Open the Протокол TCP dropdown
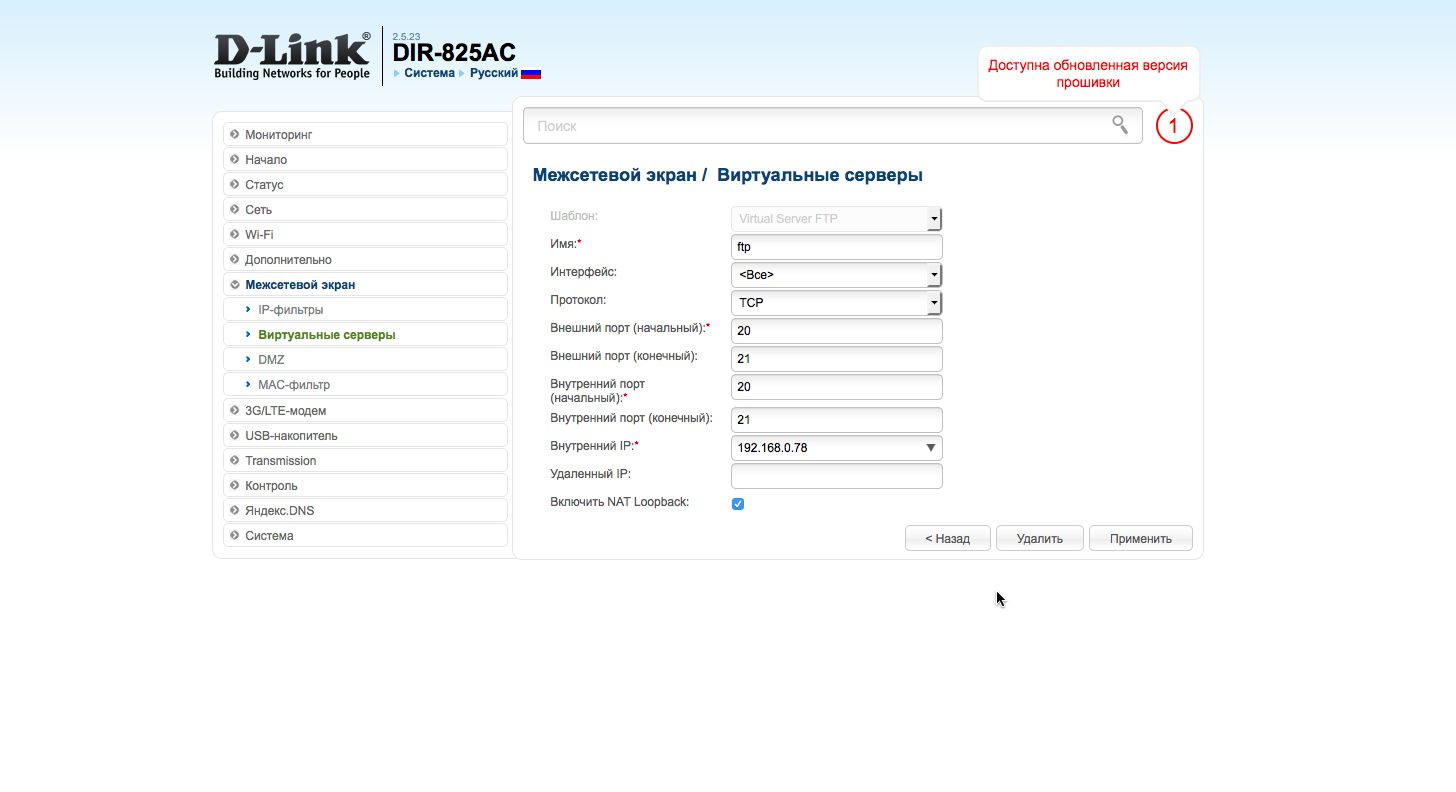Image resolution: width=1456 pixels, height=792 pixels. coord(836,302)
